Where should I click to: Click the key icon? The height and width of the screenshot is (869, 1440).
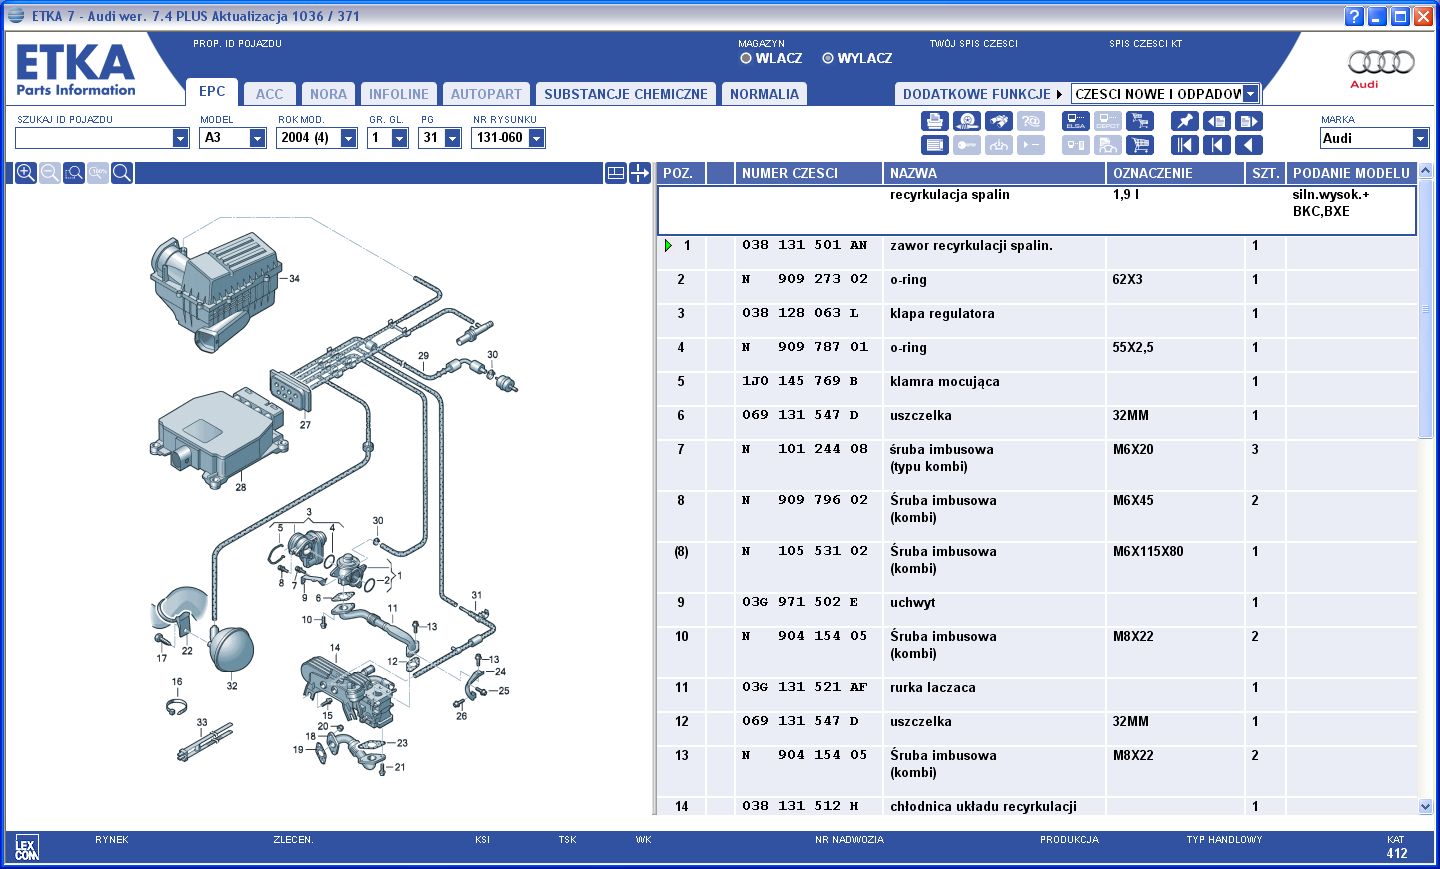966,145
